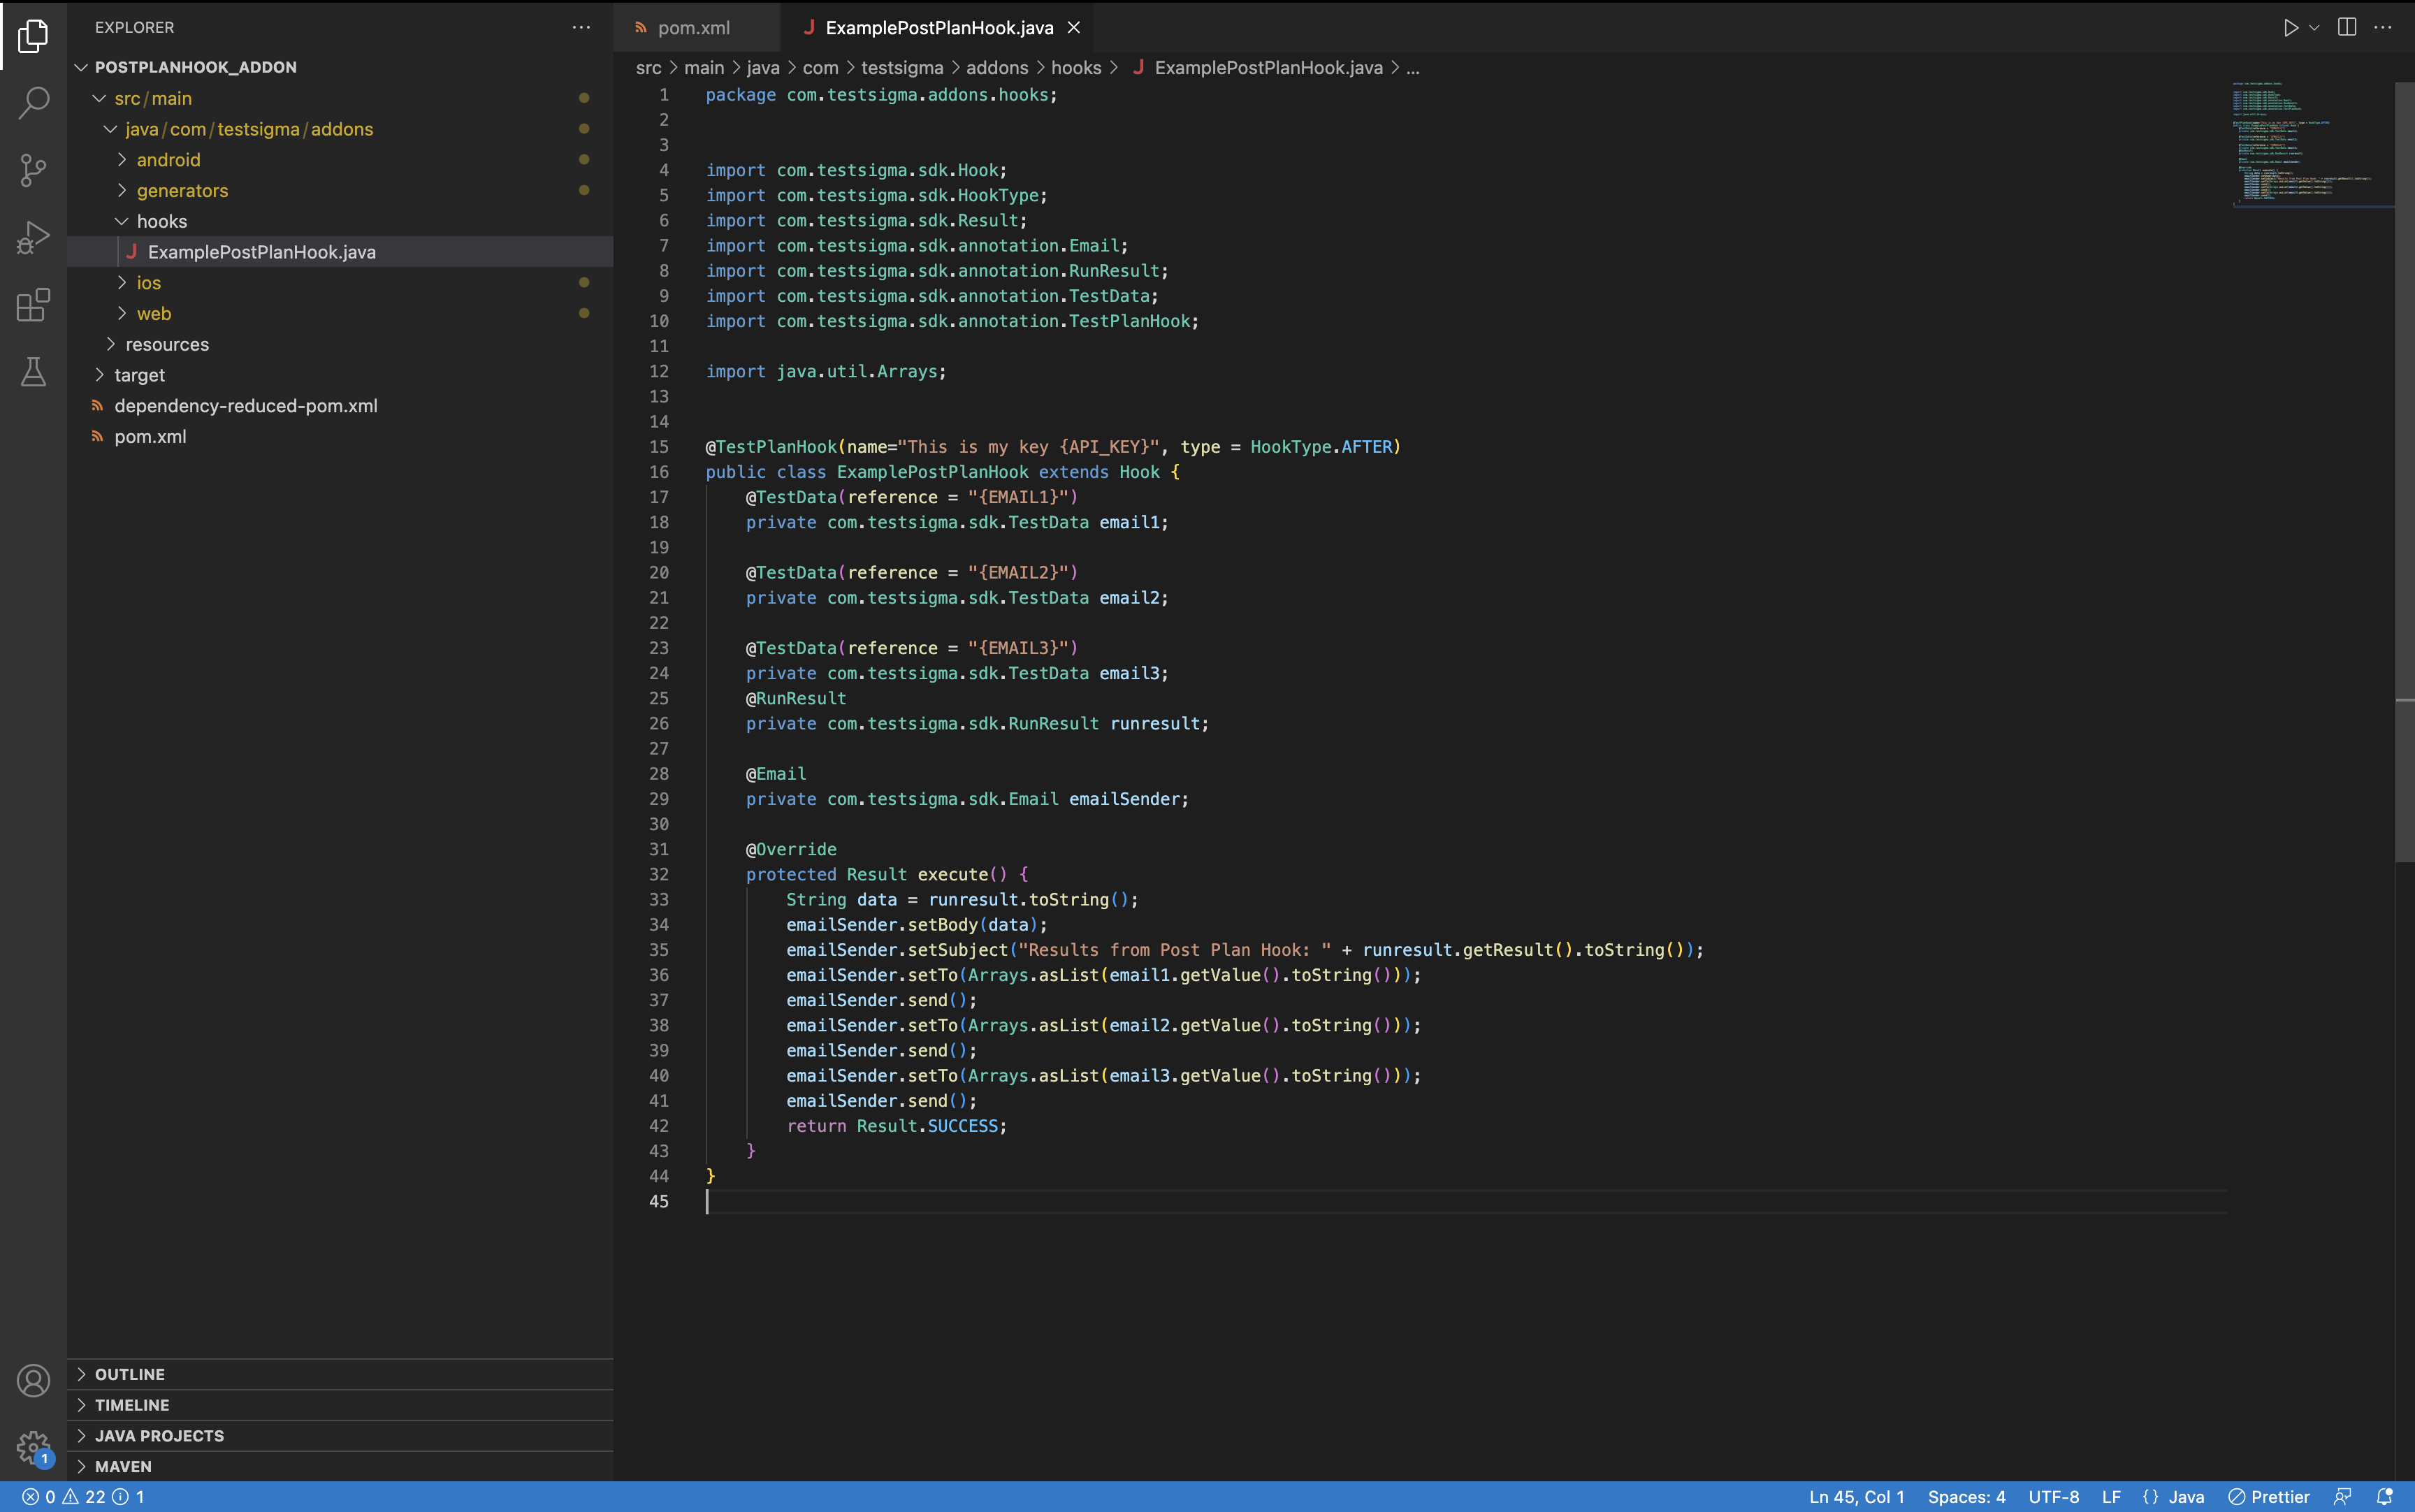Change encoding via UTF-8 status item
Screen dimensions: 2415x1512
(x=2053, y=1497)
